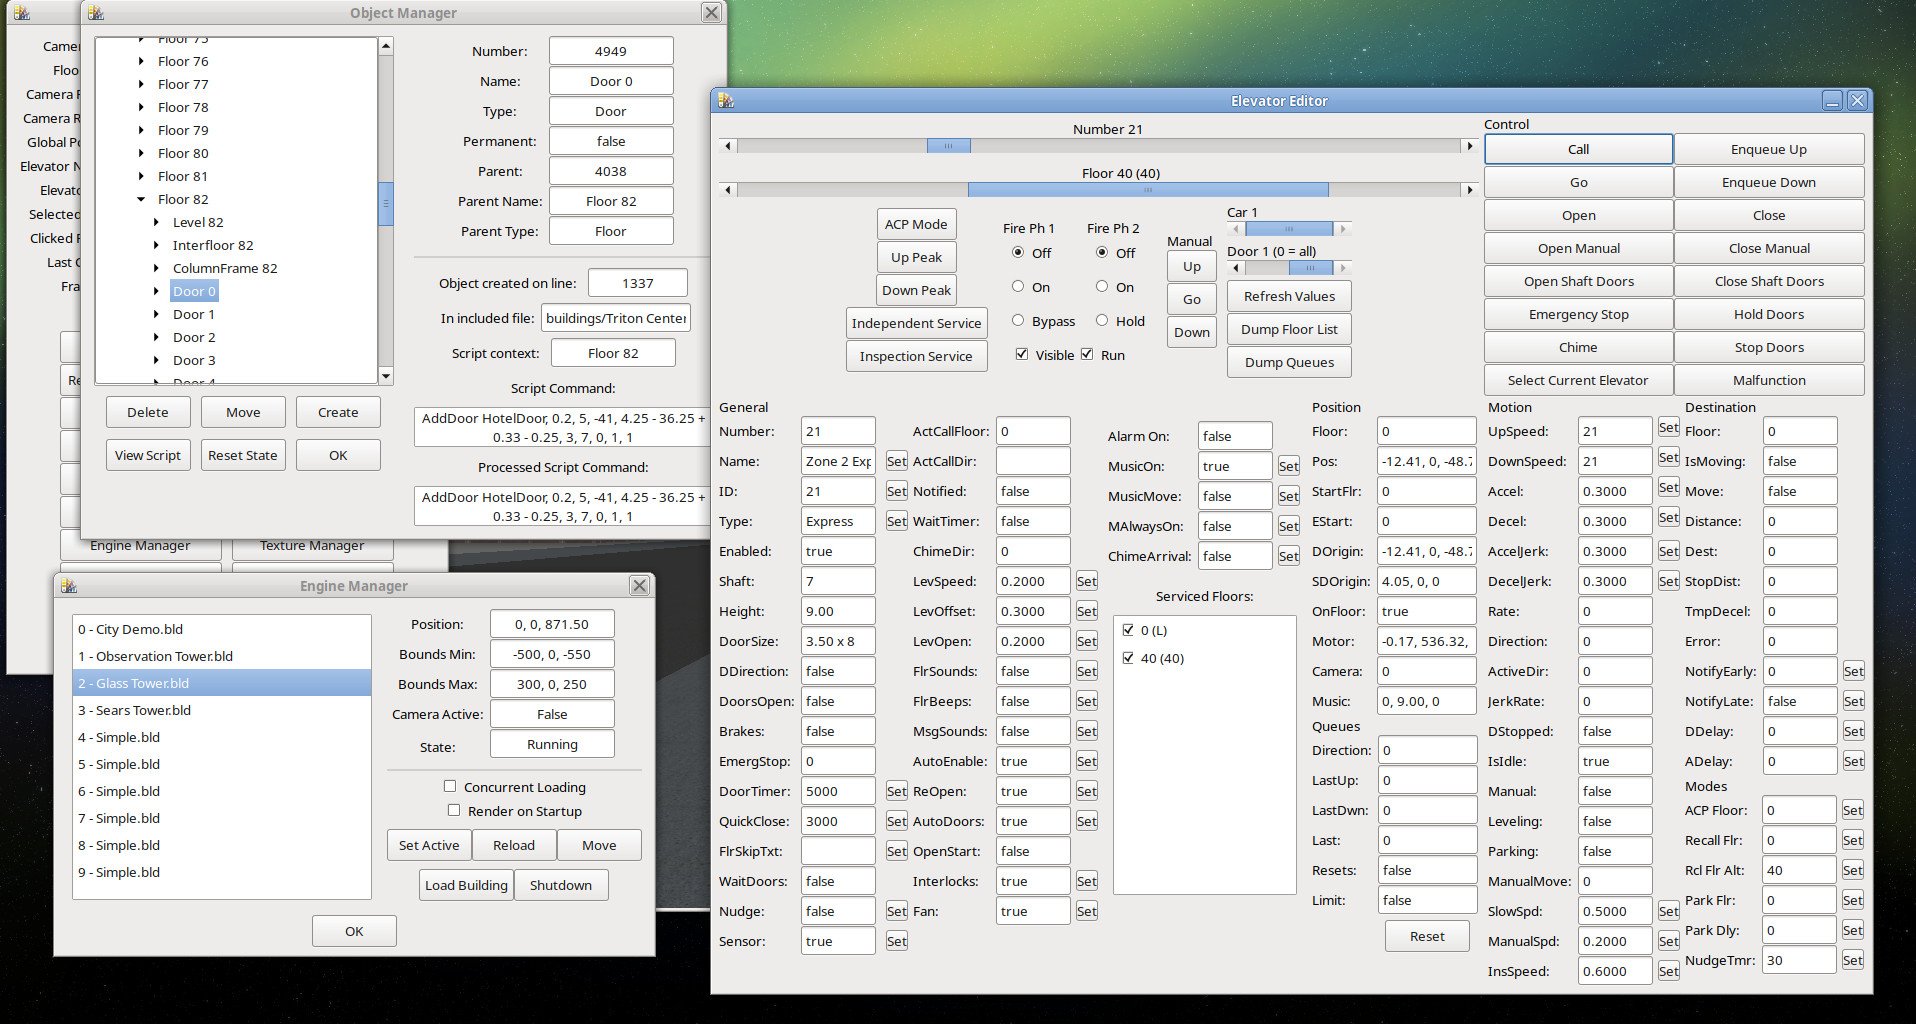Screen dimensions: 1916x1024
Task: Enable the Concurrent Loading checkbox
Action: pos(450,787)
